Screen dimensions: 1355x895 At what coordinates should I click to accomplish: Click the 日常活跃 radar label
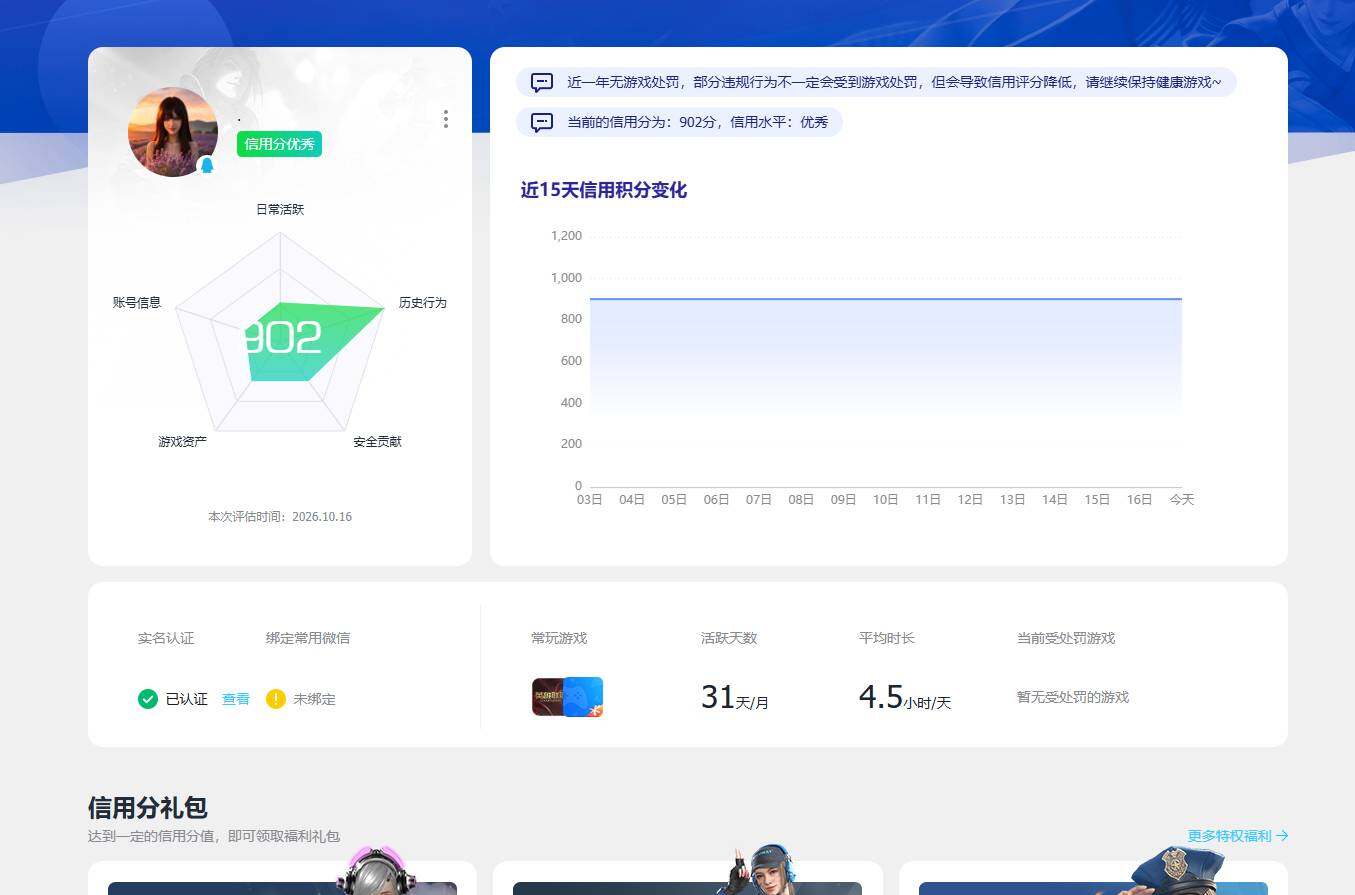pos(280,209)
